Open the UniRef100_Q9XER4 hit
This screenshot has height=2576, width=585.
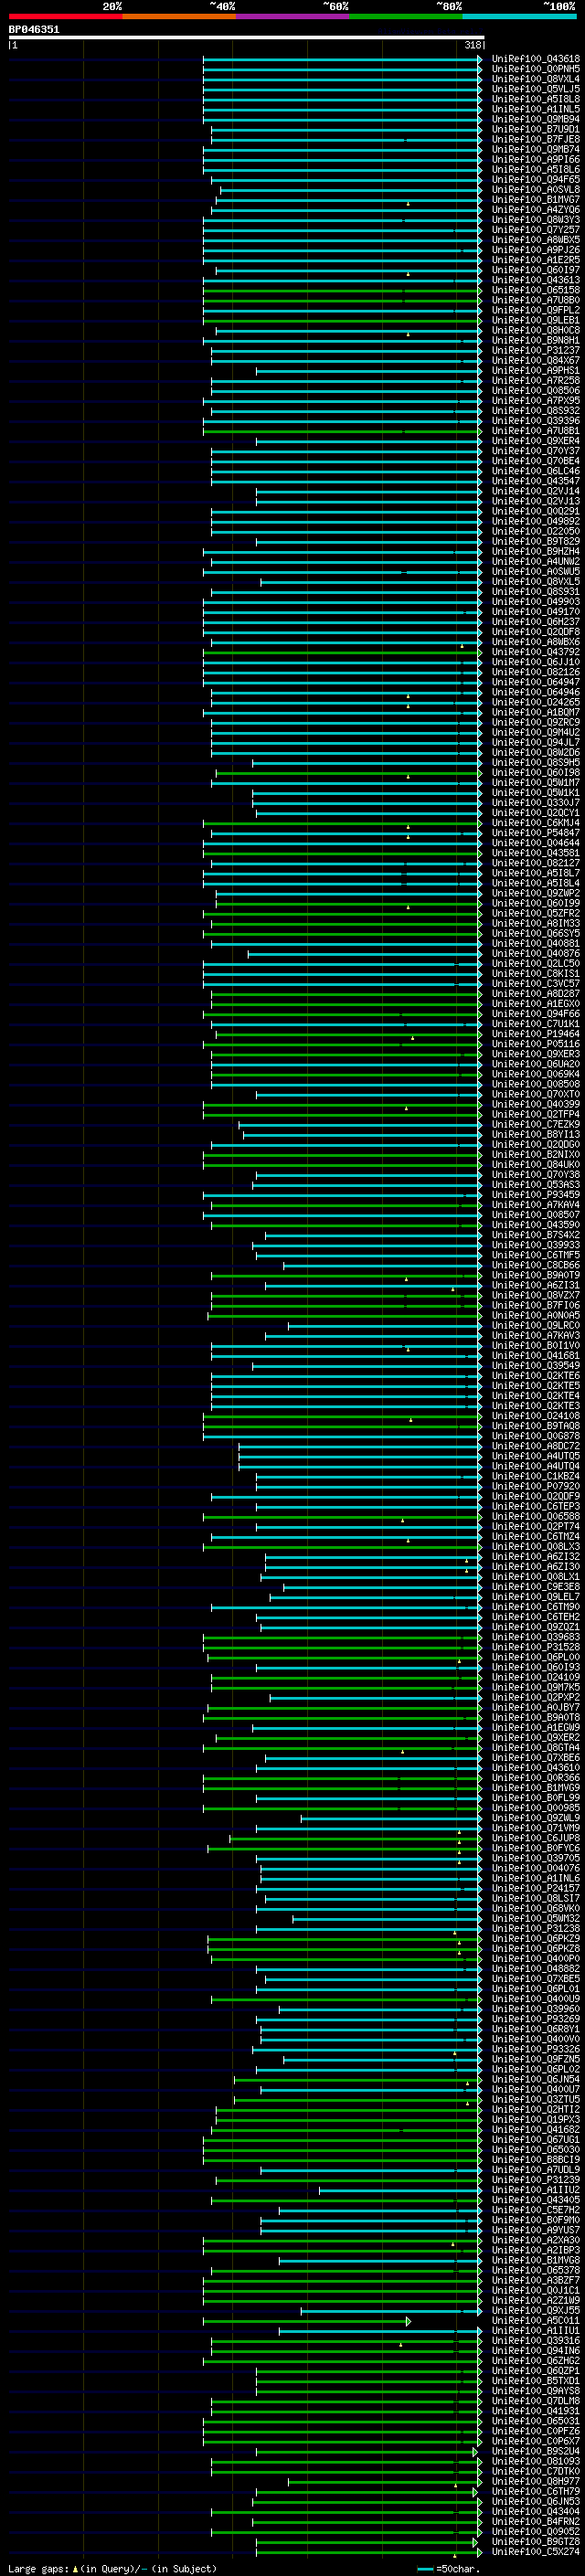(x=535, y=442)
